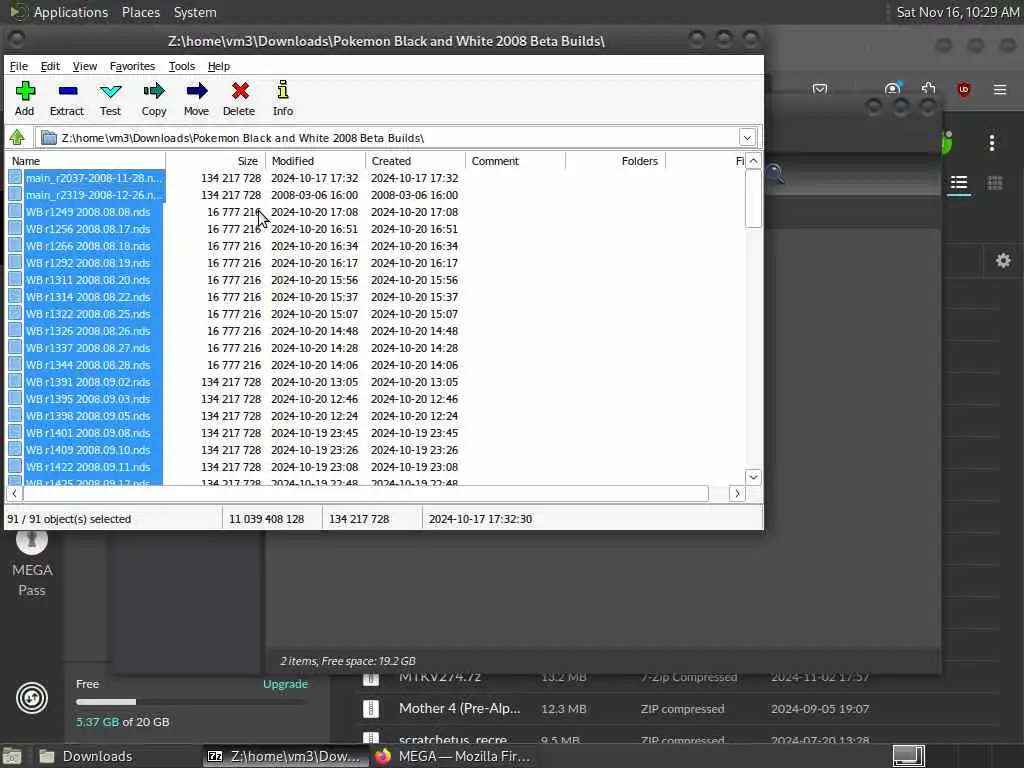
Task: Open the Favorites menu
Action: tap(132, 66)
